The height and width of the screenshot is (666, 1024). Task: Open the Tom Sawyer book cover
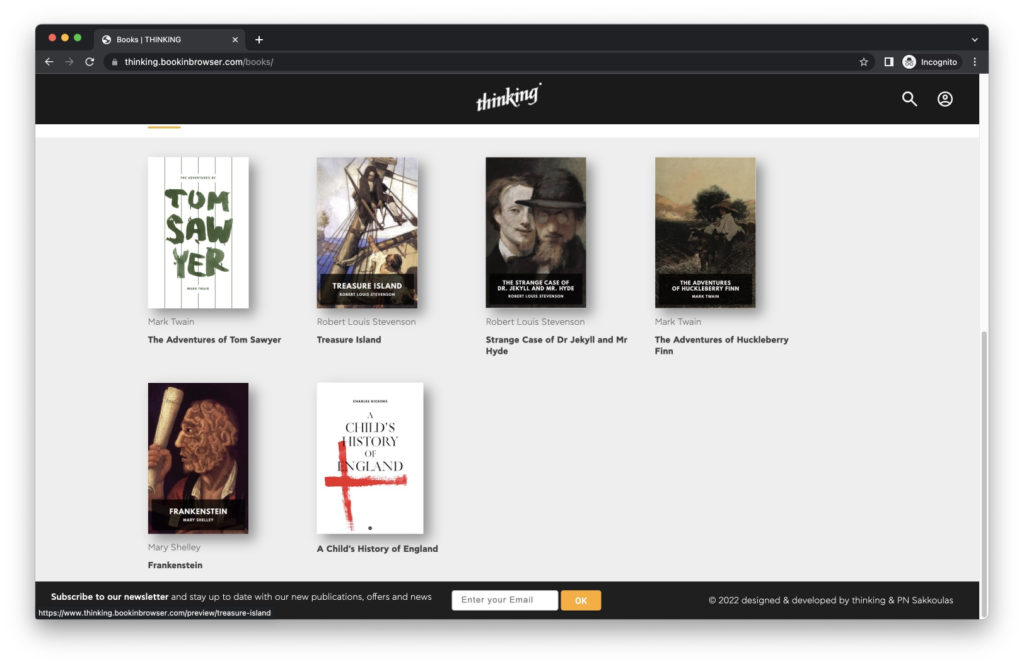click(x=198, y=232)
